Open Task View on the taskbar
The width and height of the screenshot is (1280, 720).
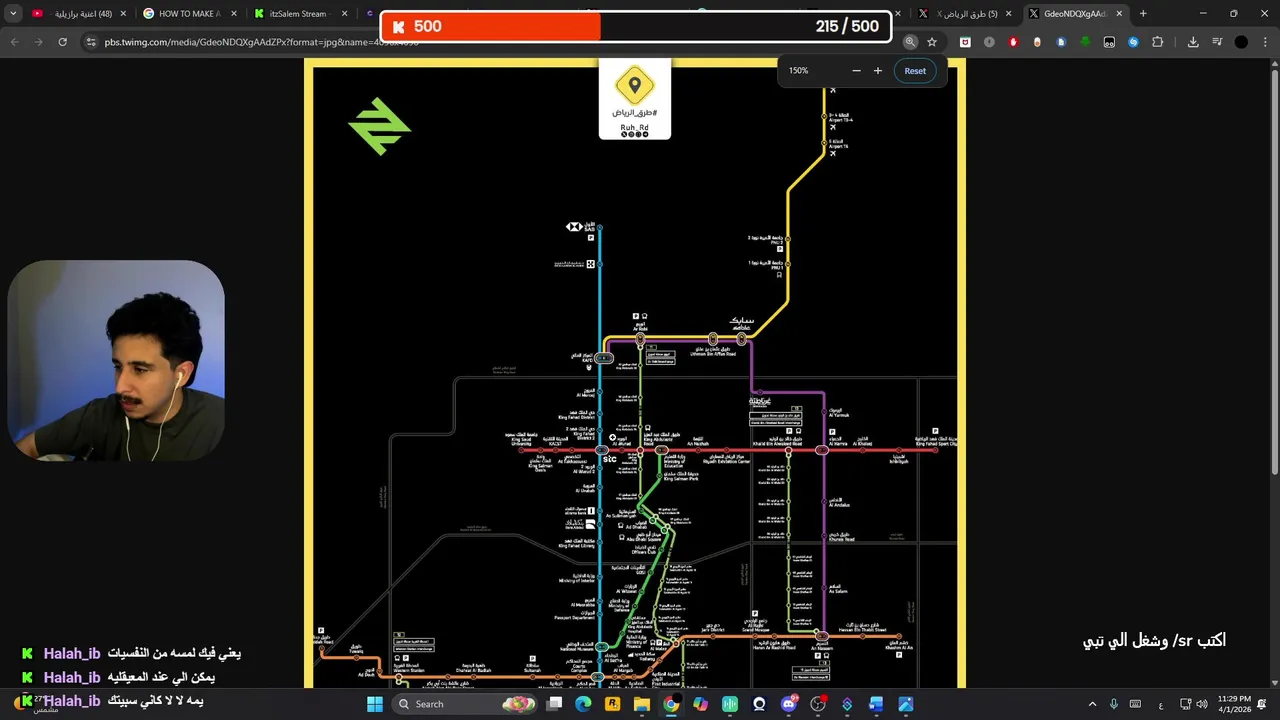(x=555, y=704)
